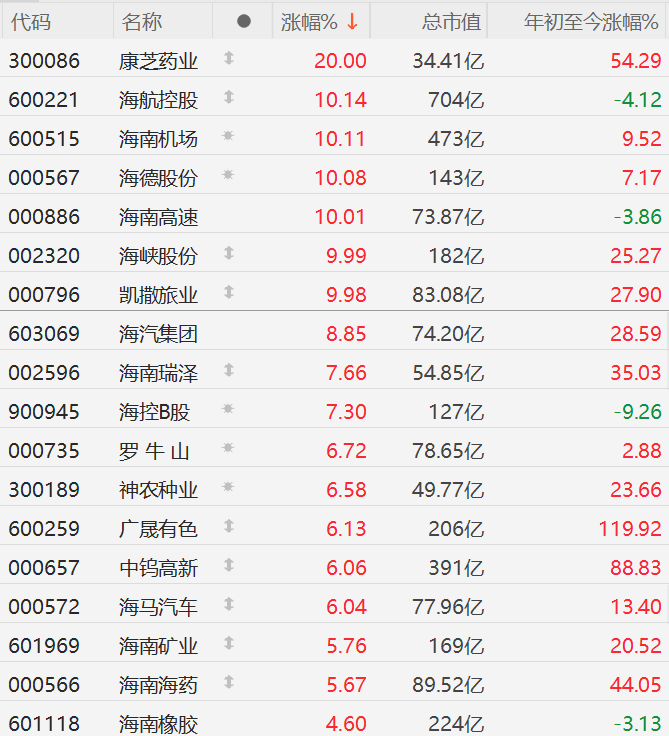Select stock name 康芝药业

[159, 61]
